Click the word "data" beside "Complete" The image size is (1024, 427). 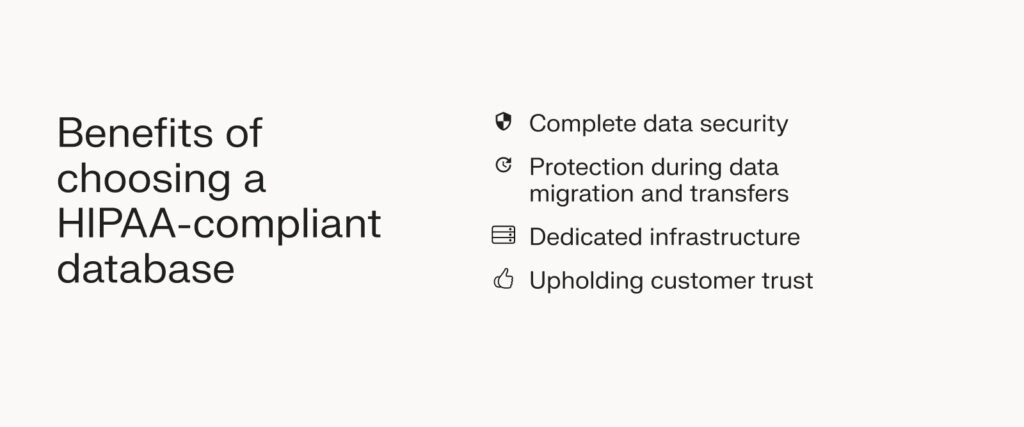click(661, 124)
